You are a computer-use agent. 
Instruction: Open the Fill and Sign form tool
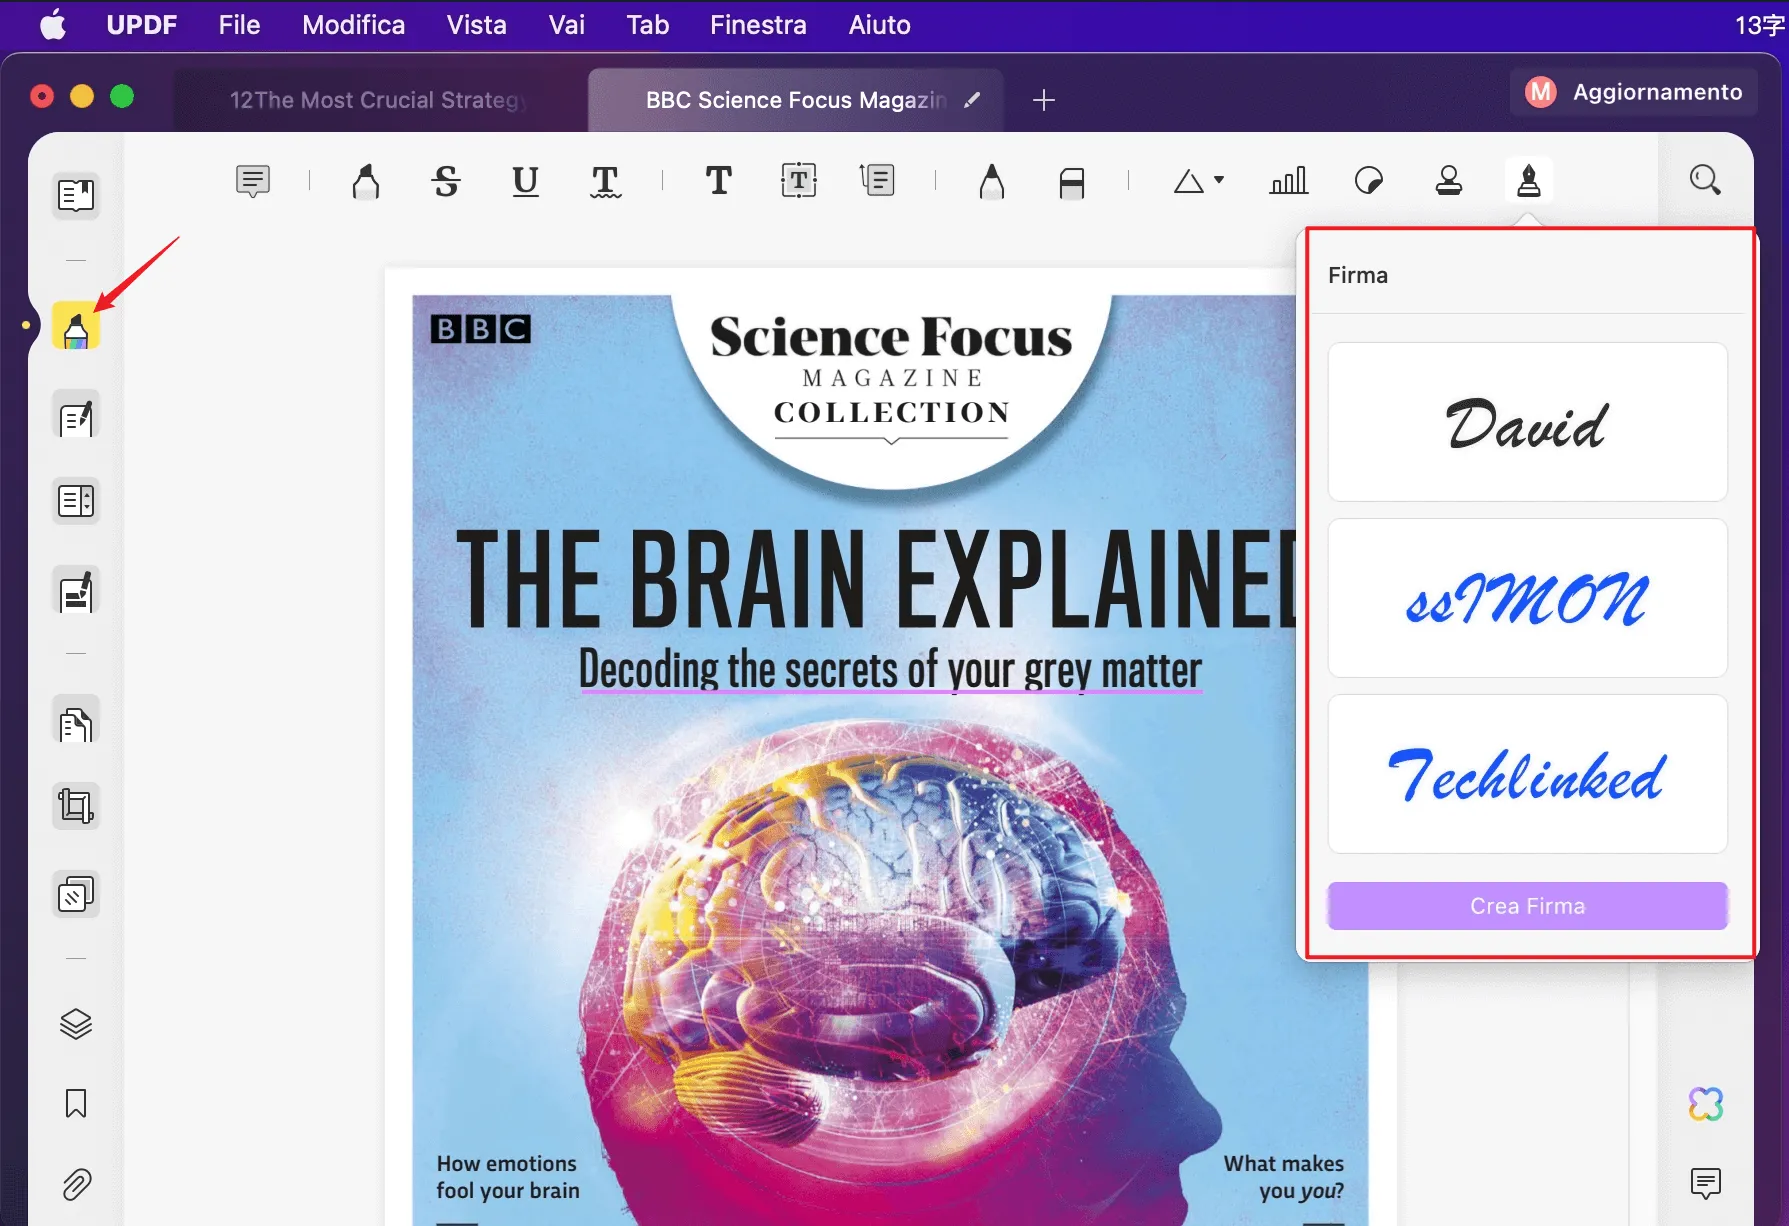tap(76, 591)
